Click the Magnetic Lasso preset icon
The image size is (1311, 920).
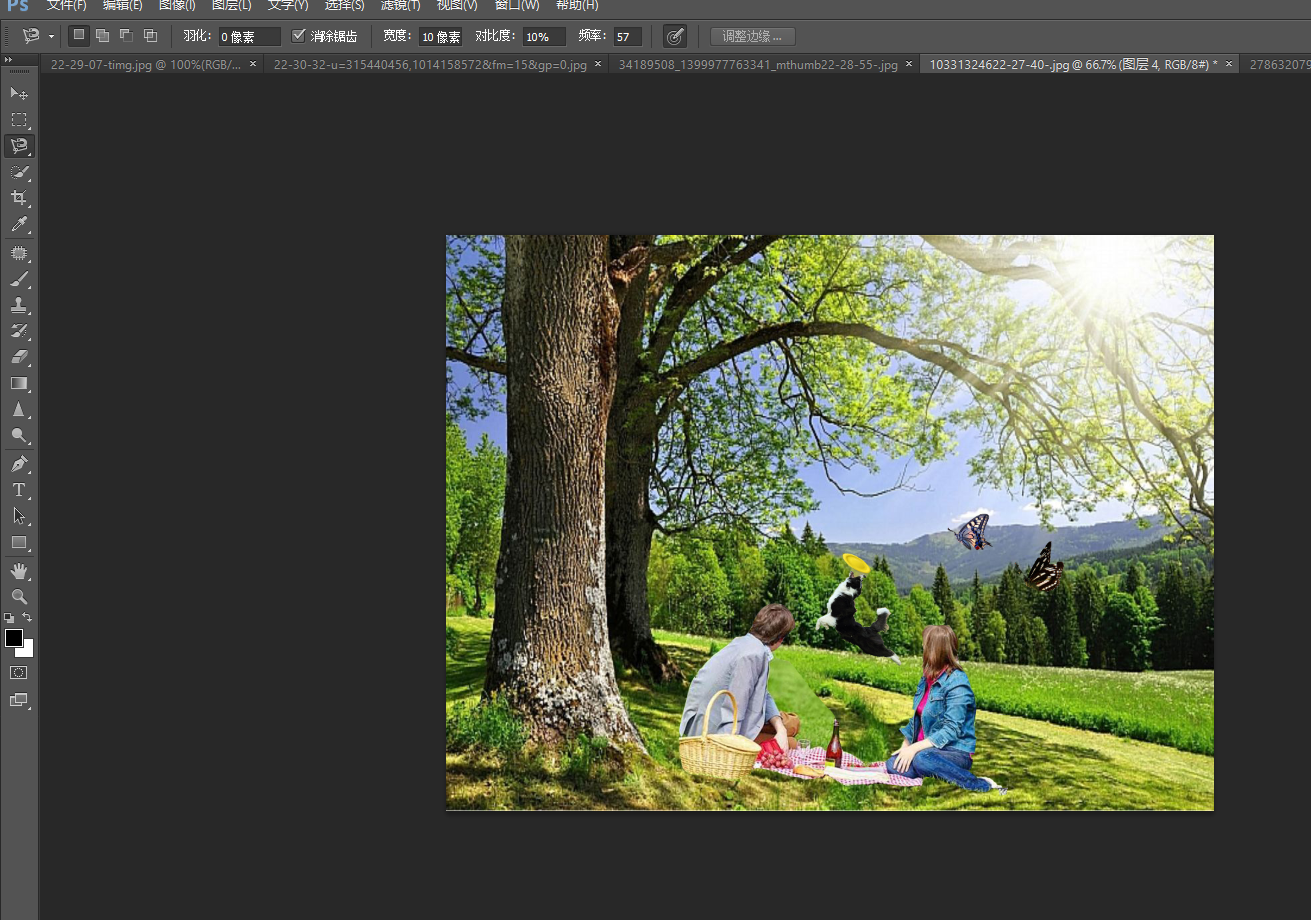click(31, 36)
